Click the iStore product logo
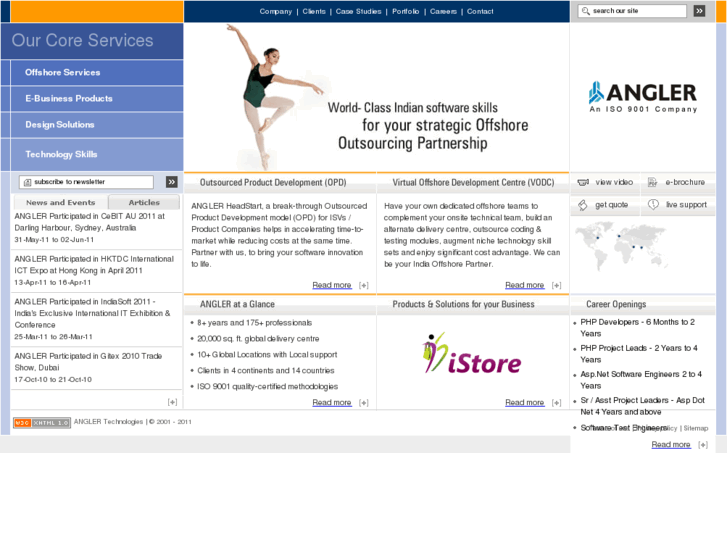727x545 pixels. [472, 354]
